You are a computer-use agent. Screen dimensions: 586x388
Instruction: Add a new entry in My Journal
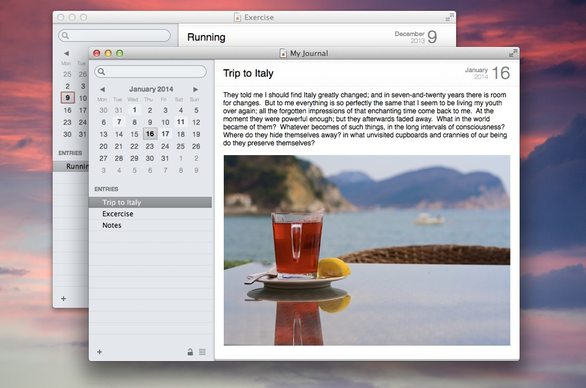coord(99,352)
